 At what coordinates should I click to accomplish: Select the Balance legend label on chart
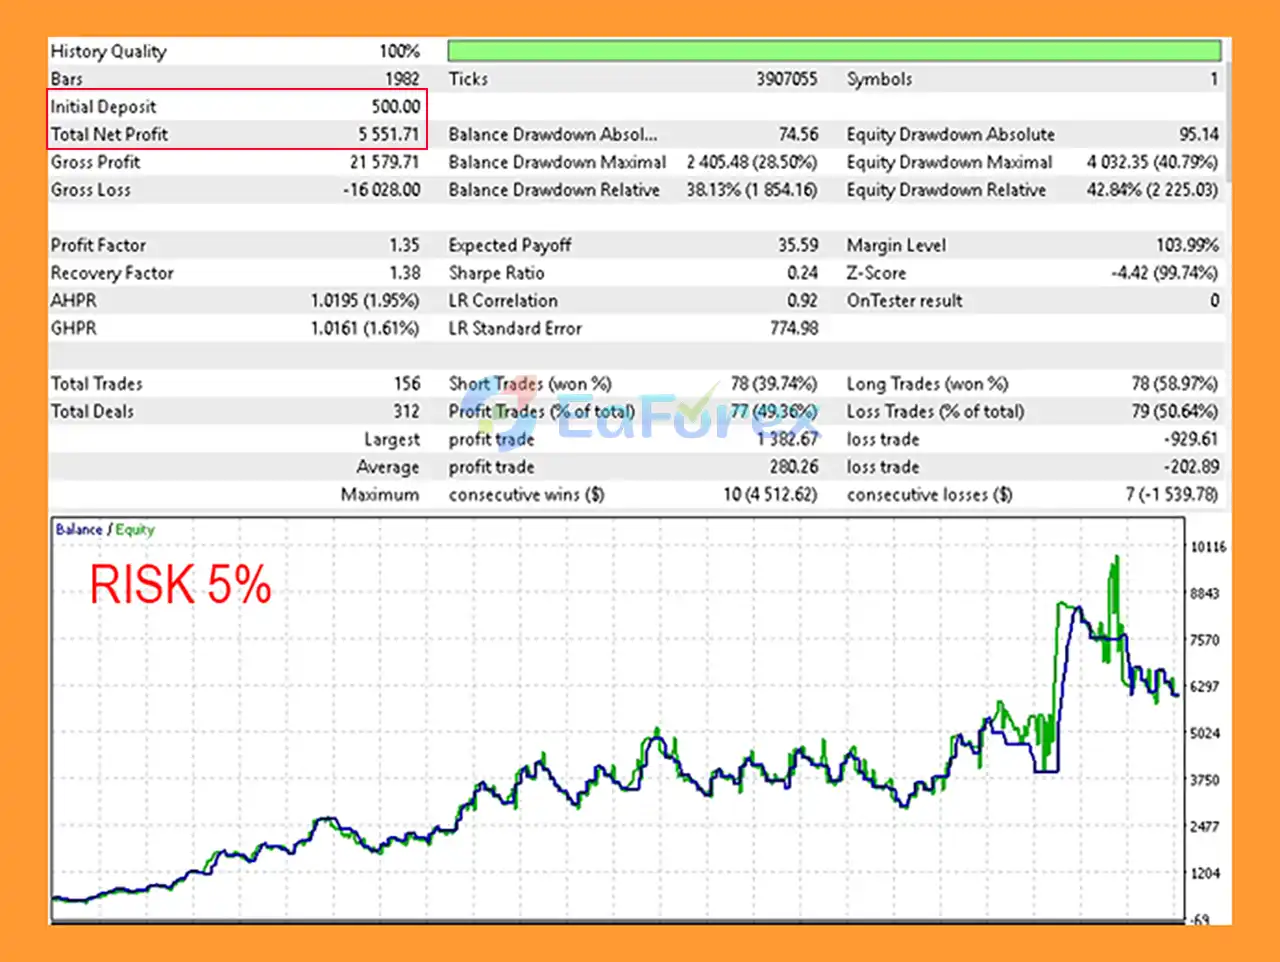coord(79,530)
